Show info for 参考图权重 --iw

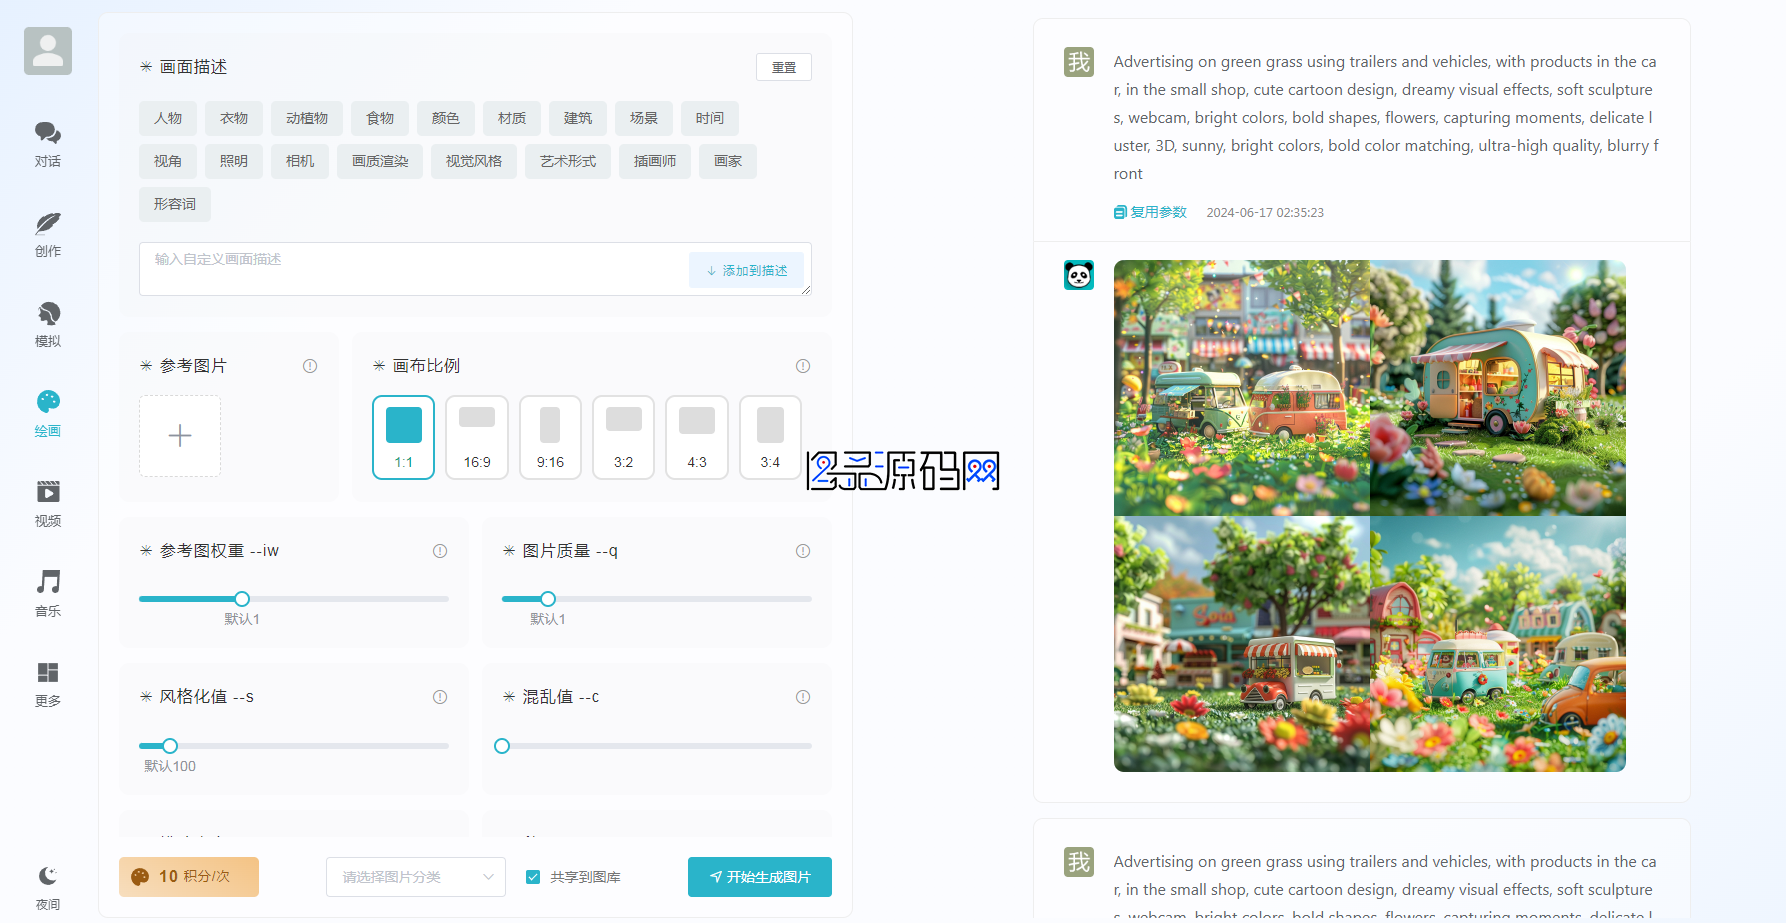[440, 551]
